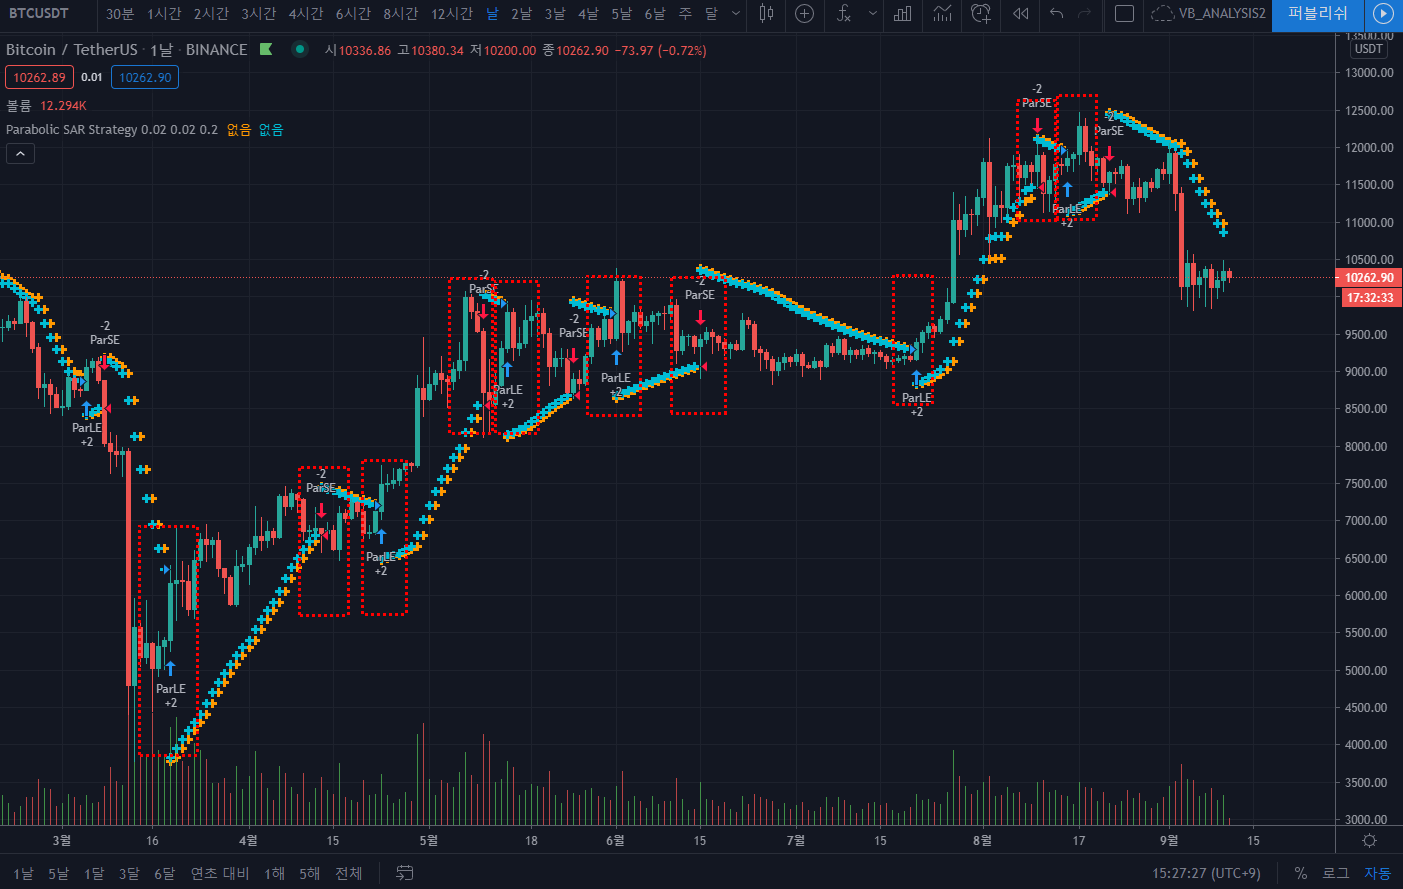The height and width of the screenshot is (889, 1403).
Task: Open the indicators (fx) menu
Action: pos(844,14)
